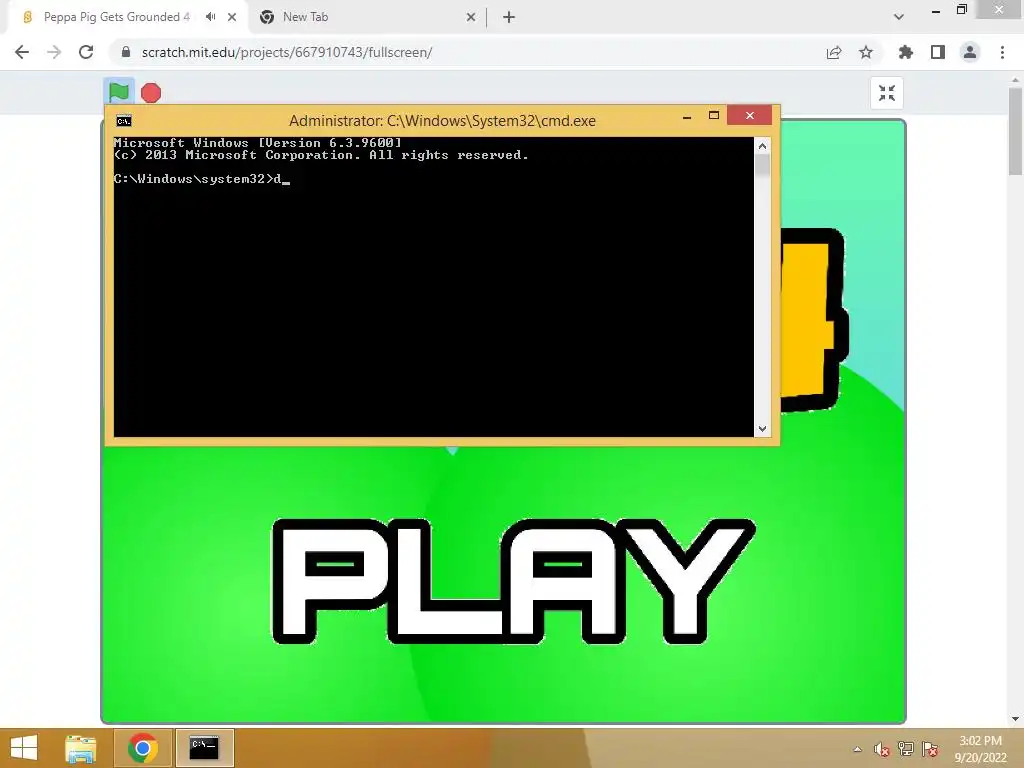Bookmark this tab with the star icon
The width and height of the screenshot is (1024, 768).
click(866, 52)
